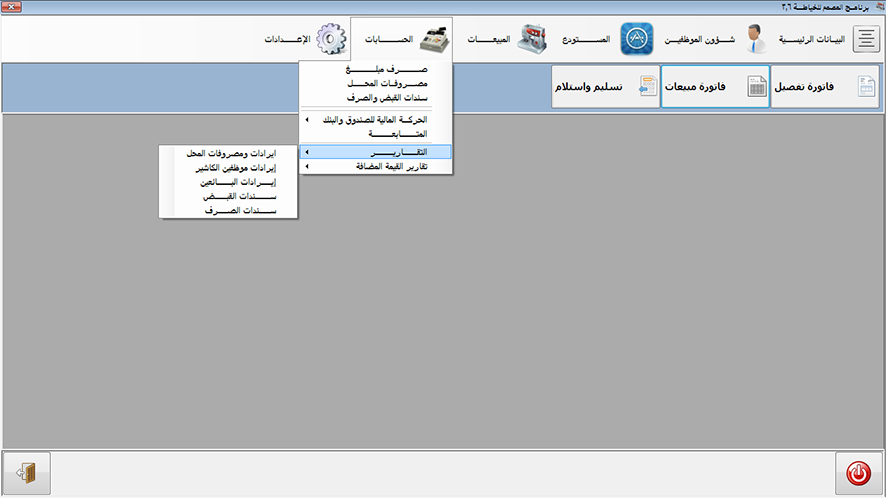Open the فاتورة تفصيل invoice button

[825, 88]
